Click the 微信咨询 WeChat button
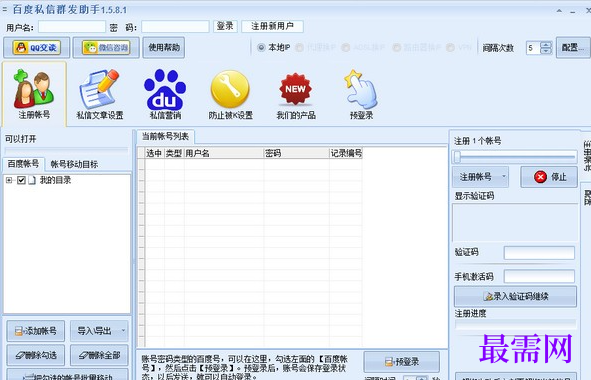 point(106,48)
